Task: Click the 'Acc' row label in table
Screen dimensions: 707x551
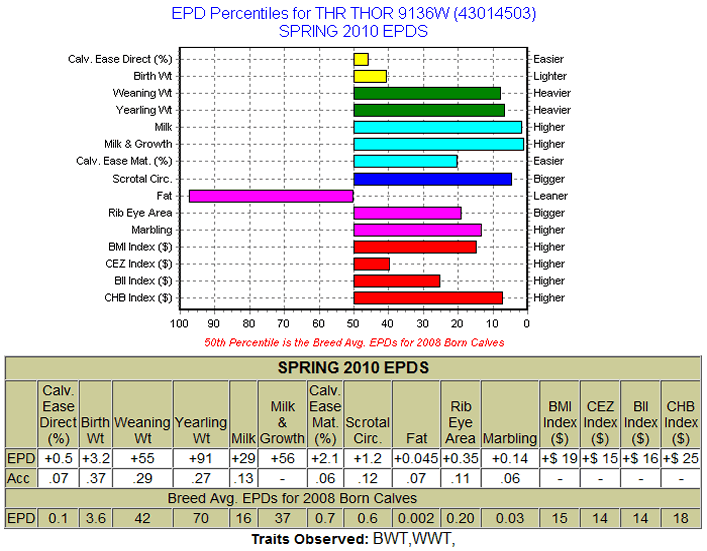Action: point(18,478)
